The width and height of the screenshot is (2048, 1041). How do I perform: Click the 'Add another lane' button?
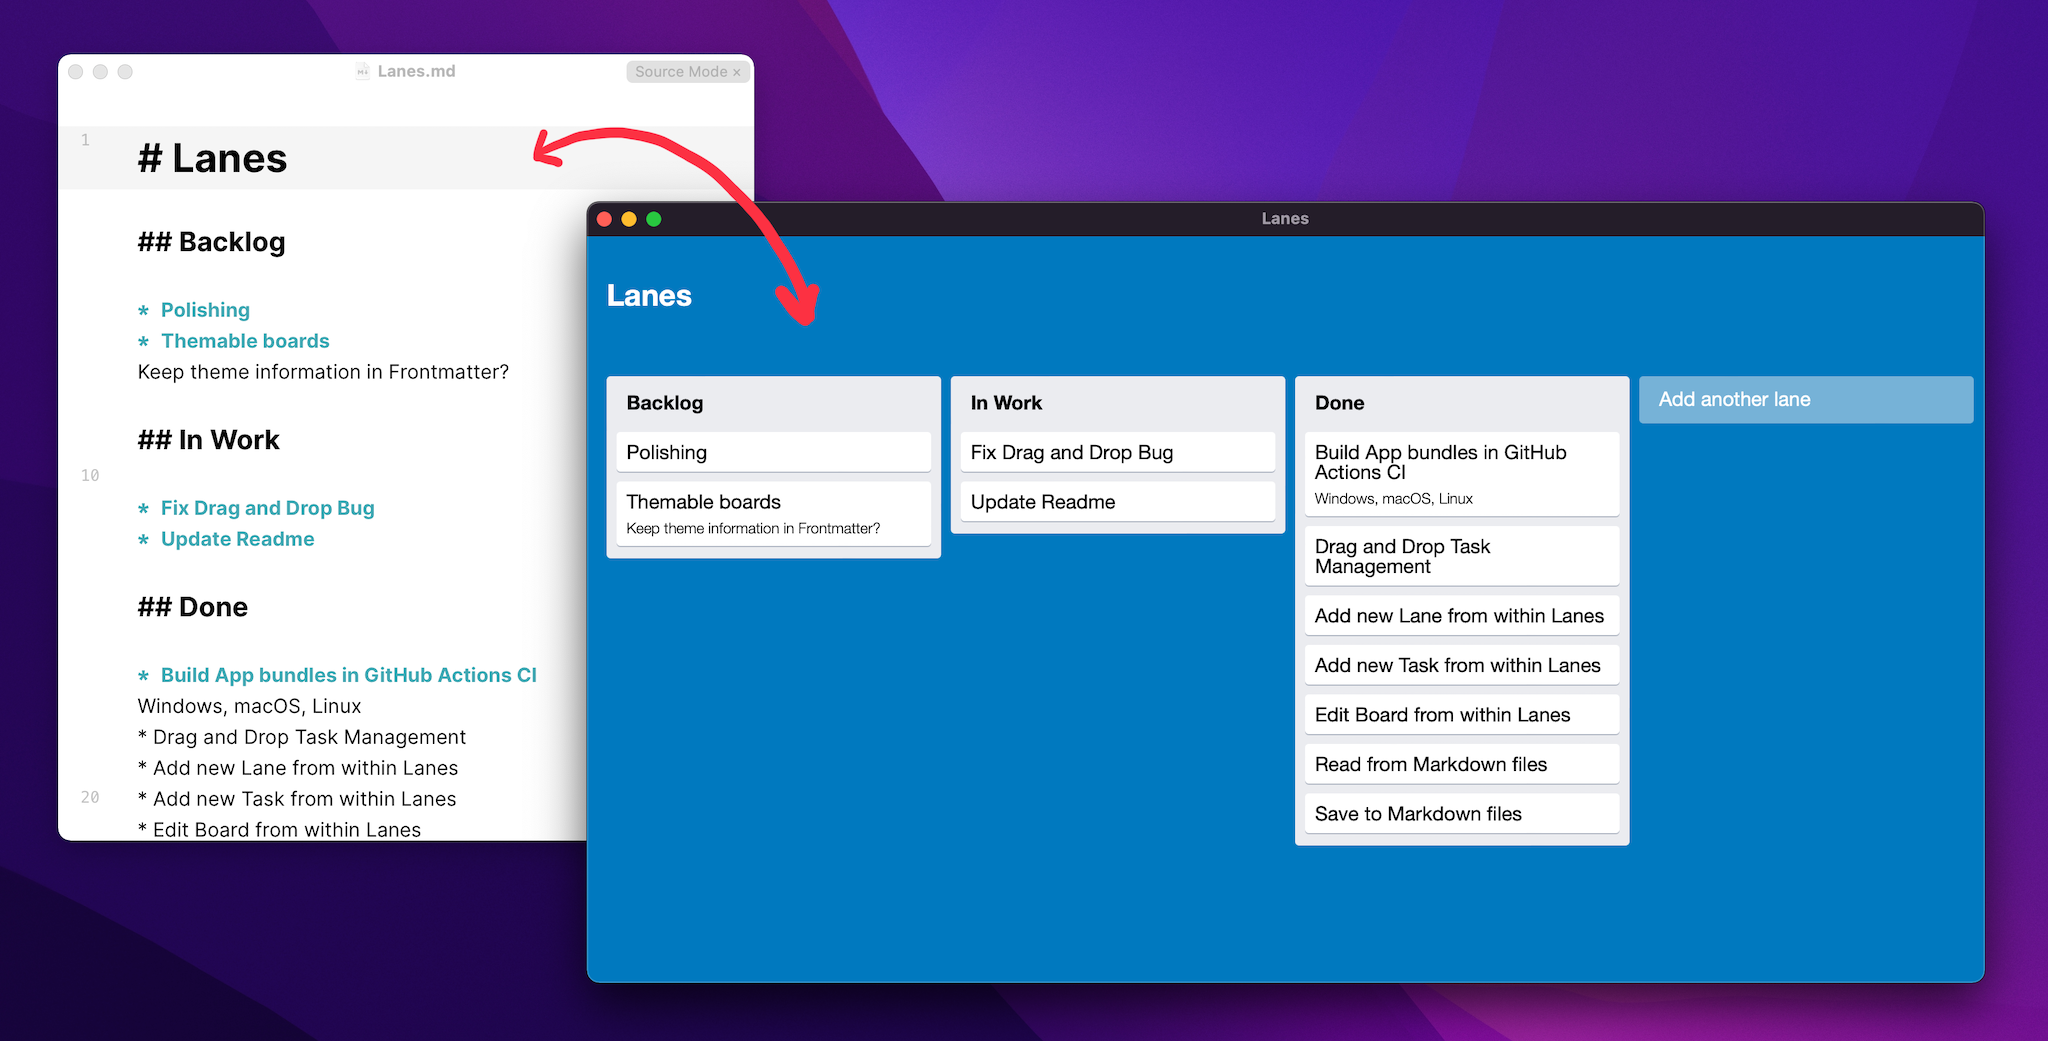[1805, 400]
